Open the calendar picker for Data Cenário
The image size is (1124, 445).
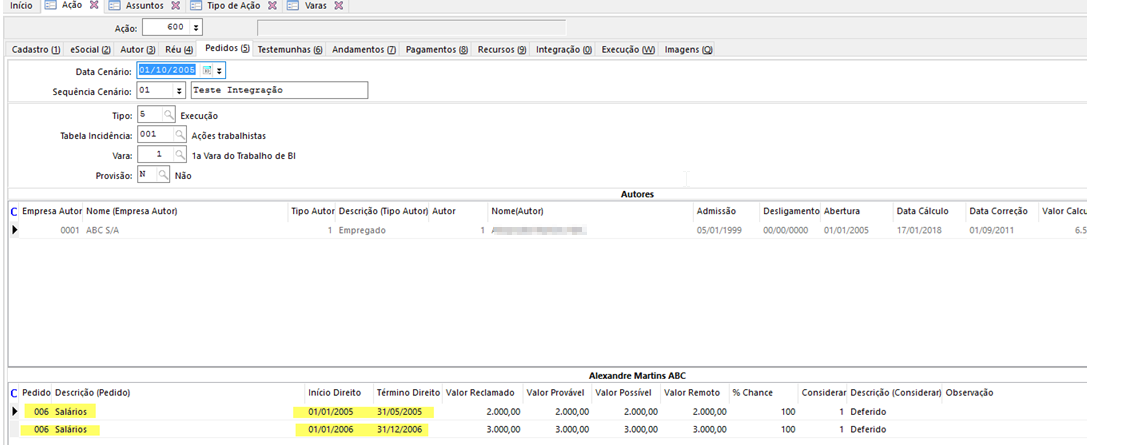click(208, 71)
